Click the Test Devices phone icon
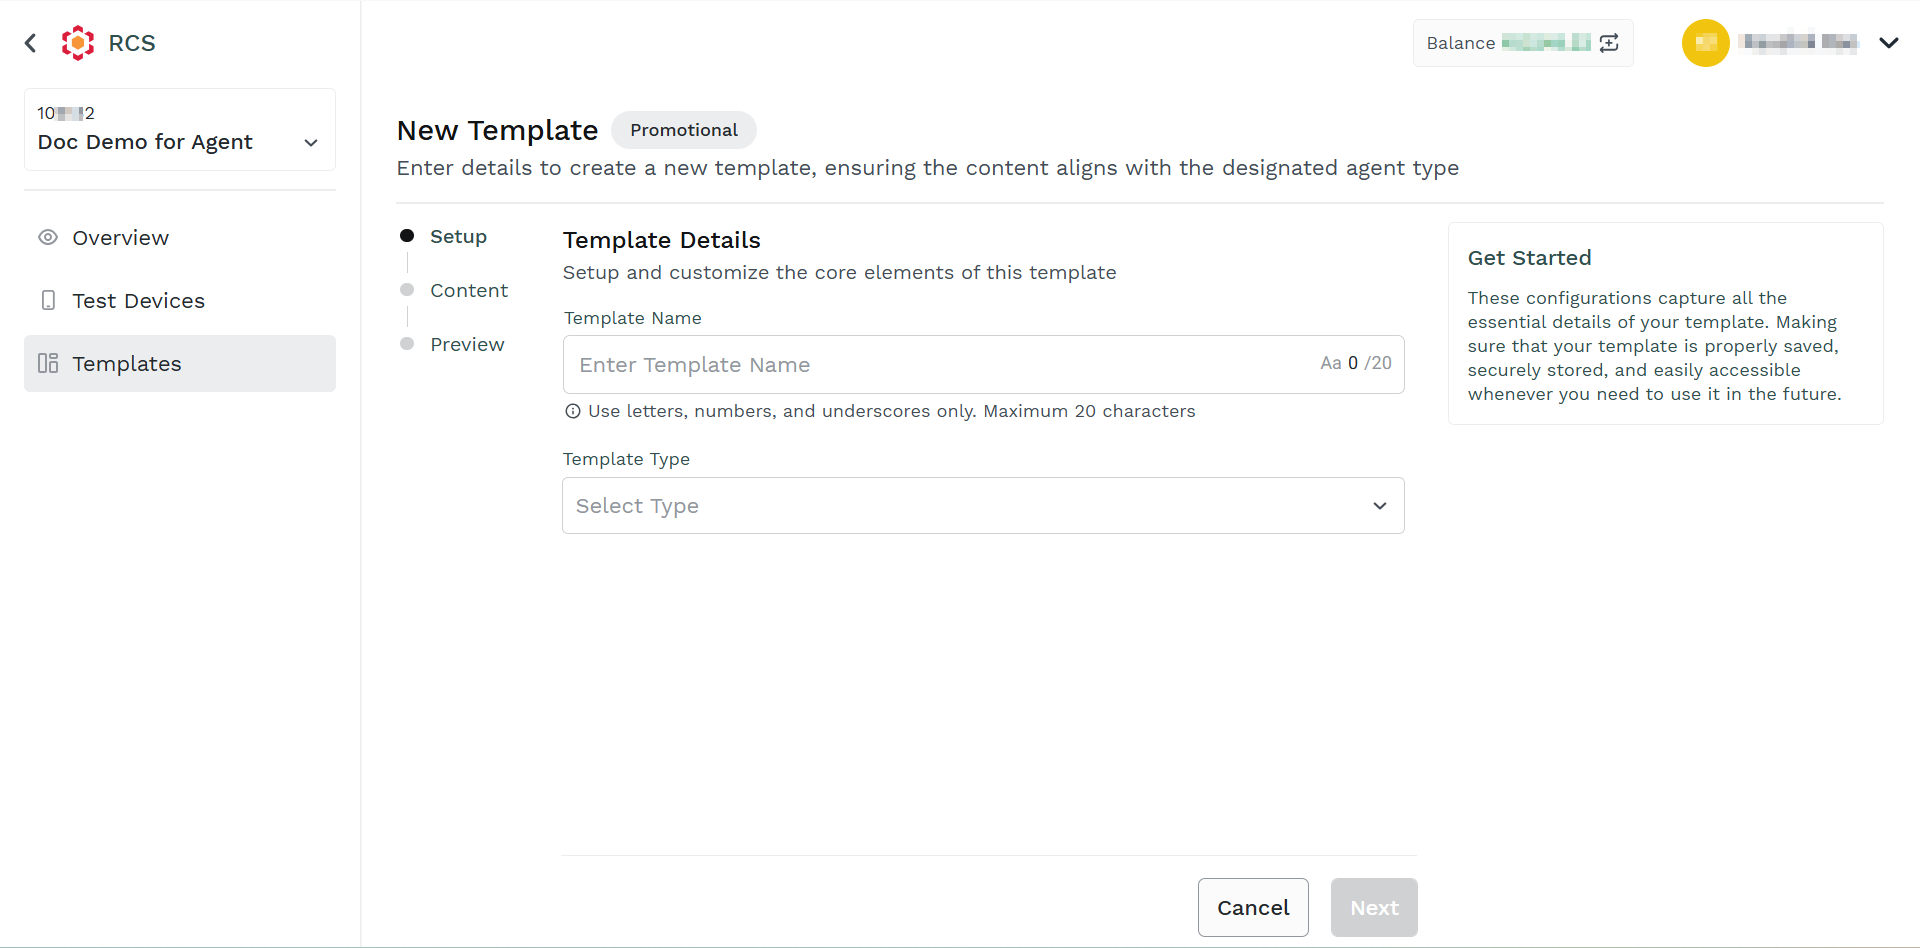Viewport: 1920px width, 948px height. [x=48, y=300]
